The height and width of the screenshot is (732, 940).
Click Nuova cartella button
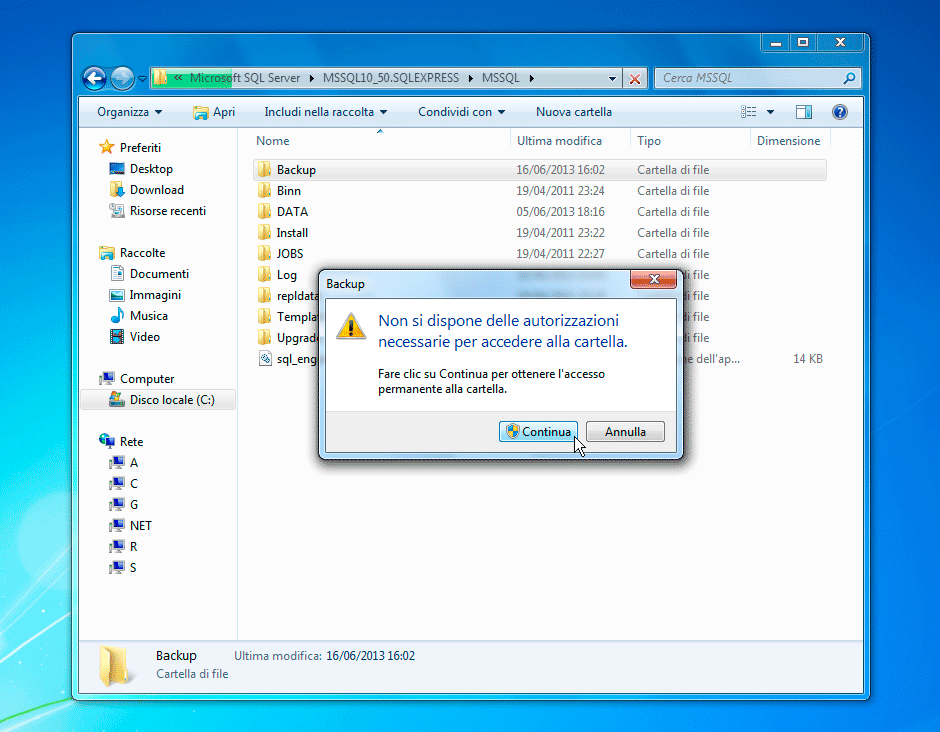[x=574, y=112]
